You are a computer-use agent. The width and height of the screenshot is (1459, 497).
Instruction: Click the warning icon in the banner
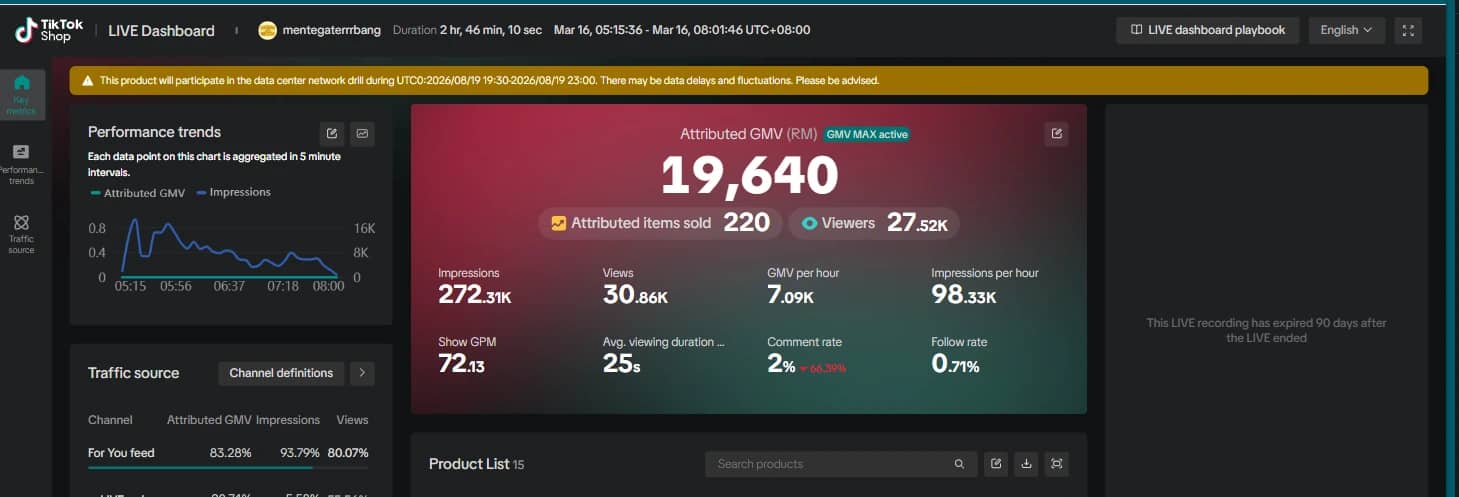[88, 81]
